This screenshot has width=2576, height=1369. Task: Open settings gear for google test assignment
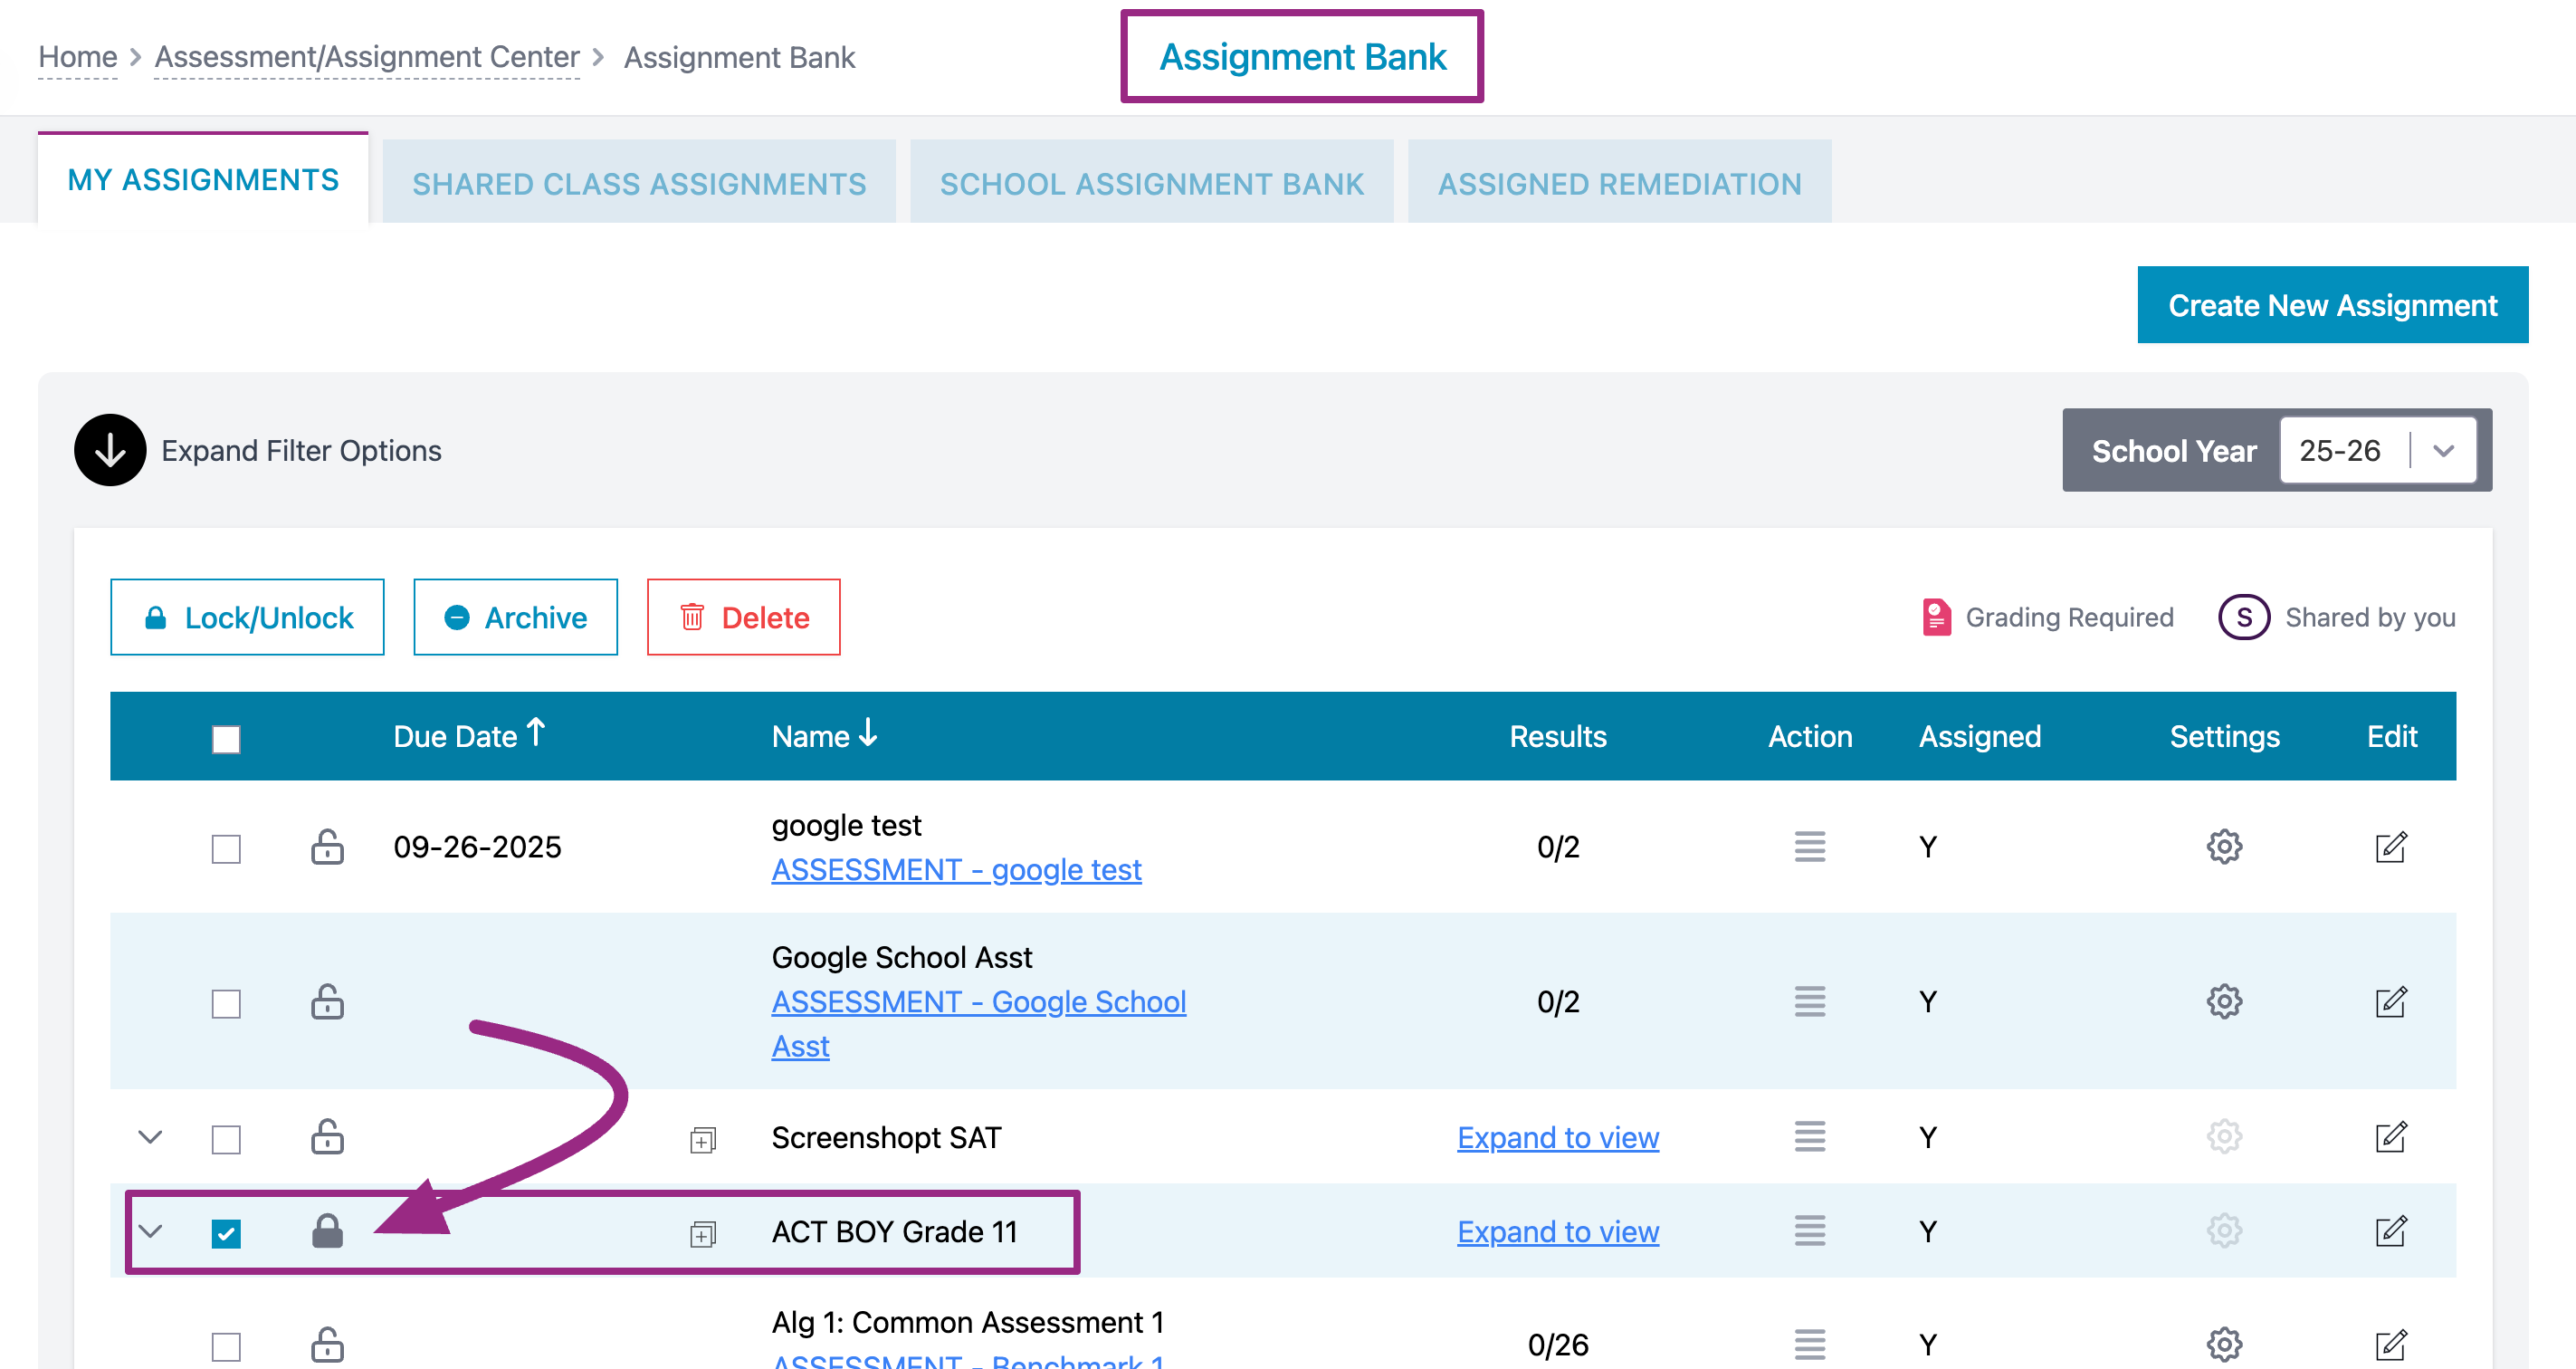point(2223,847)
